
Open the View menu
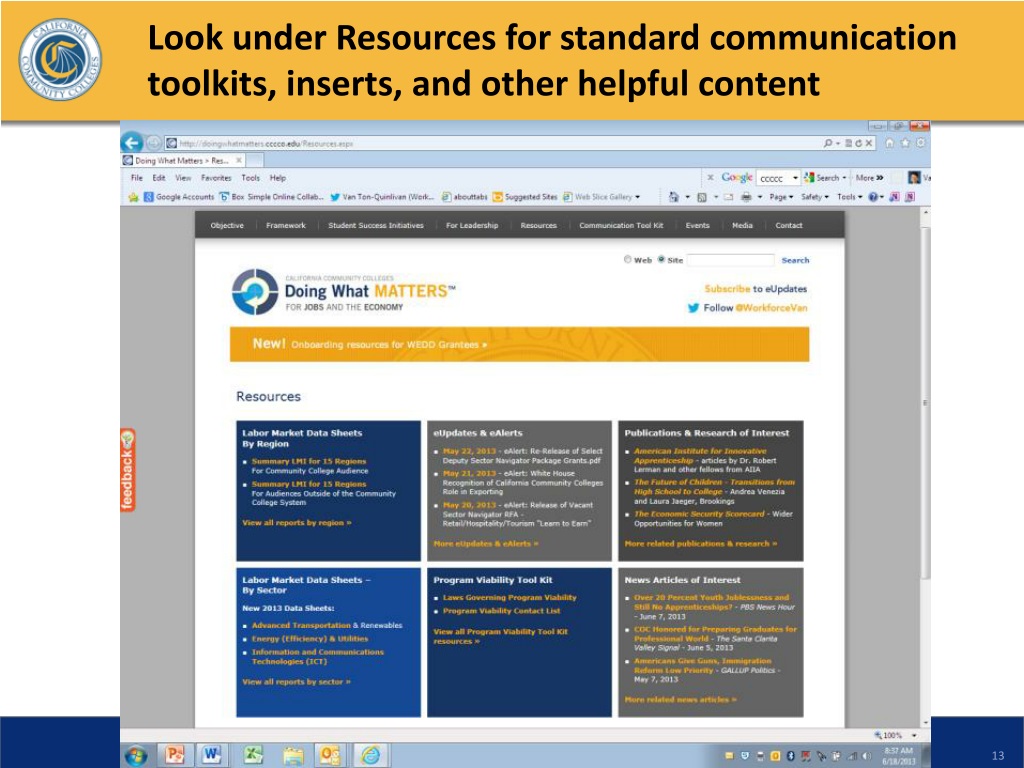(183, 178)
